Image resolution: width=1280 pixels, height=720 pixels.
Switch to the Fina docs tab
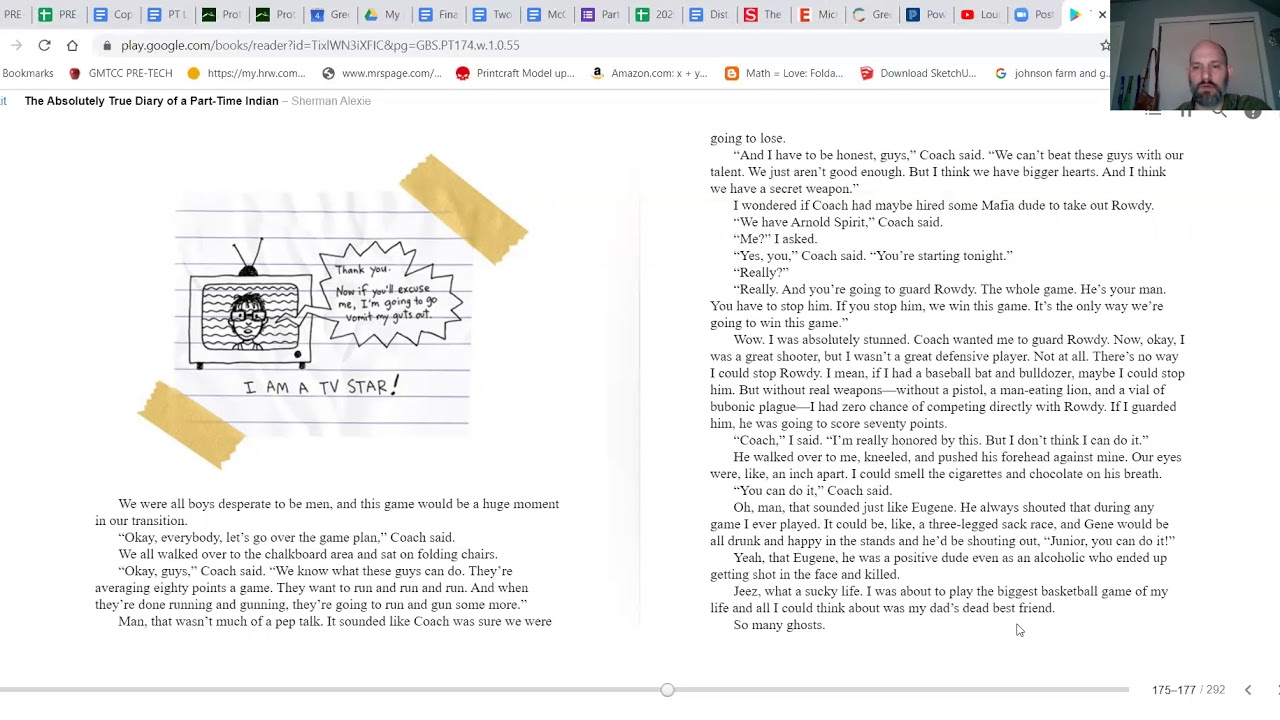(437, 15)
